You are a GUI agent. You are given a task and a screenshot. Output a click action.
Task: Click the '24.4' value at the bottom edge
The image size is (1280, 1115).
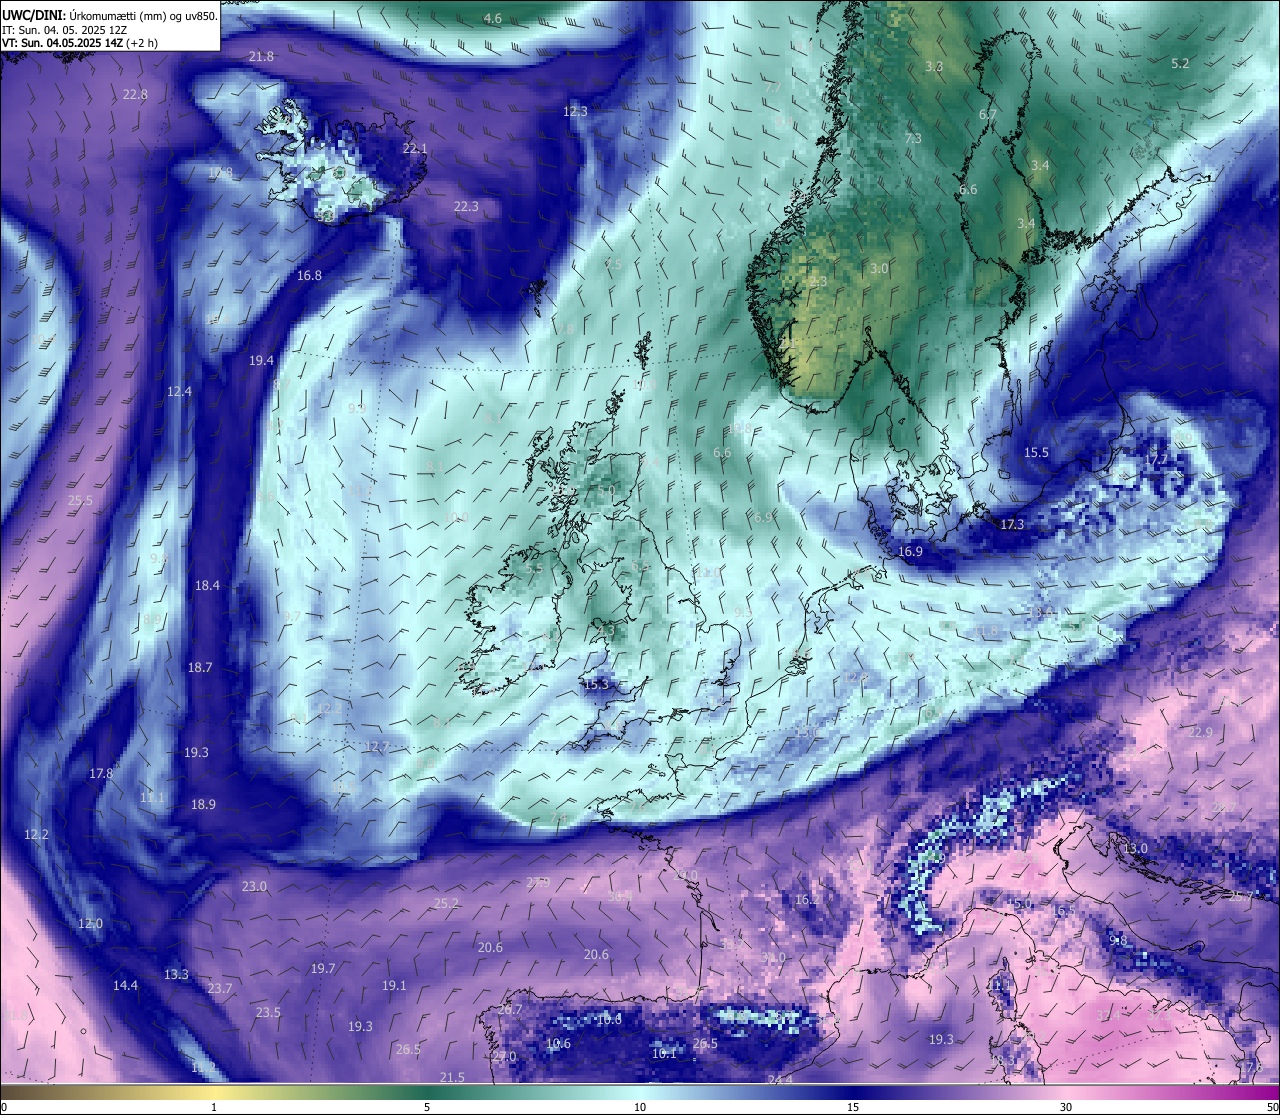(x=780, y=1080)
